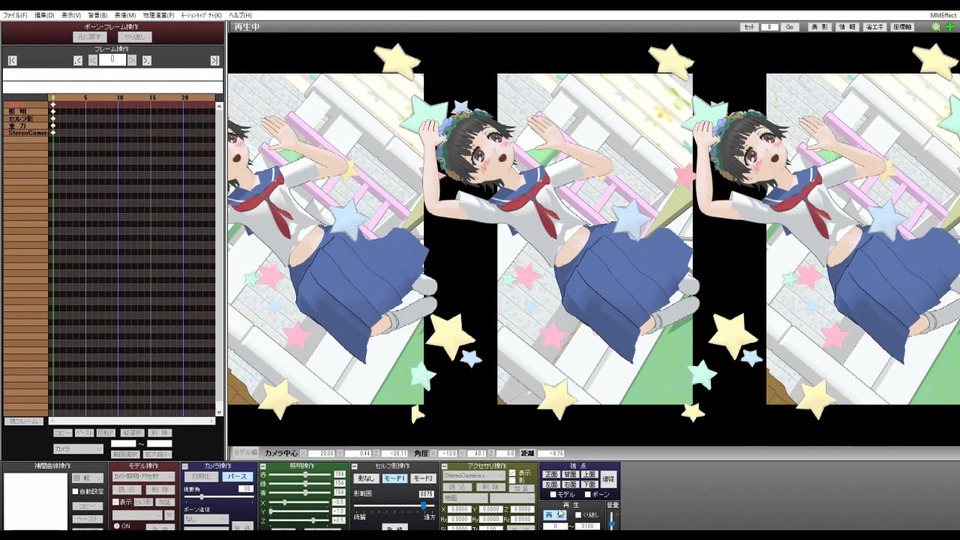Click the Go button in viewport header
960x540 pixels.
click(x=790, y=27)
